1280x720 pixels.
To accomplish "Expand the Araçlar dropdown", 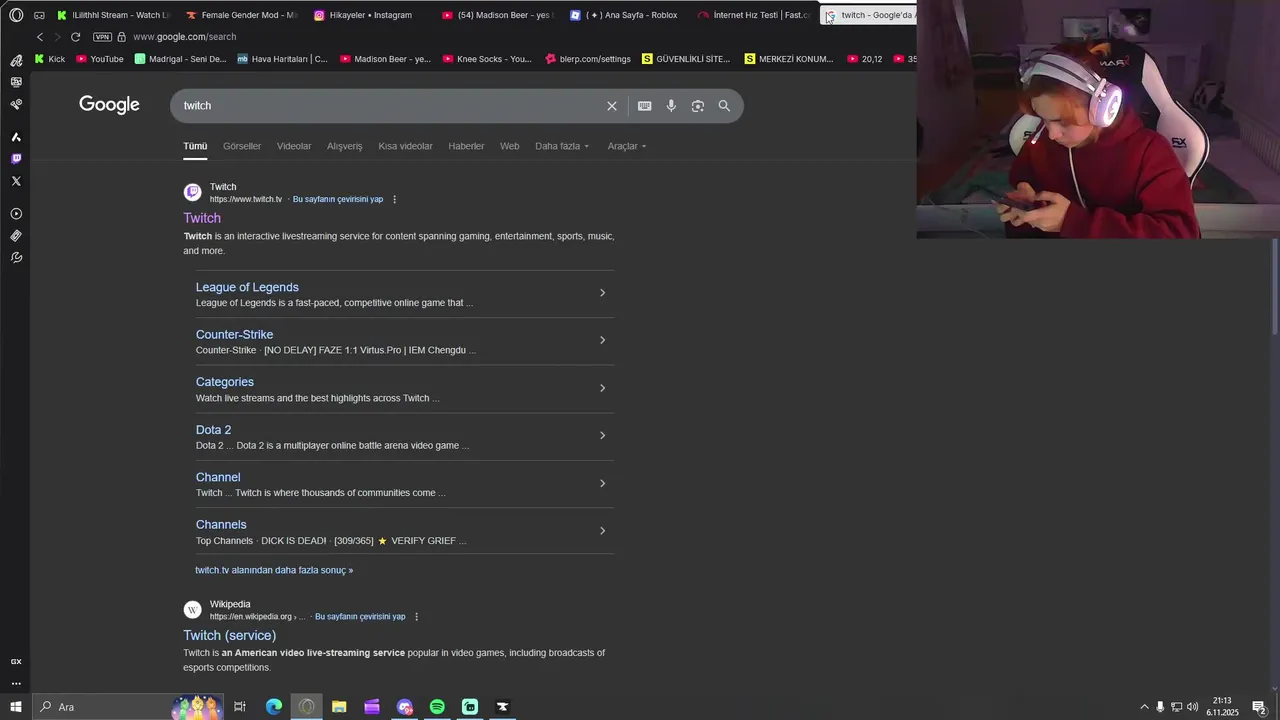I will pos(627,146).
